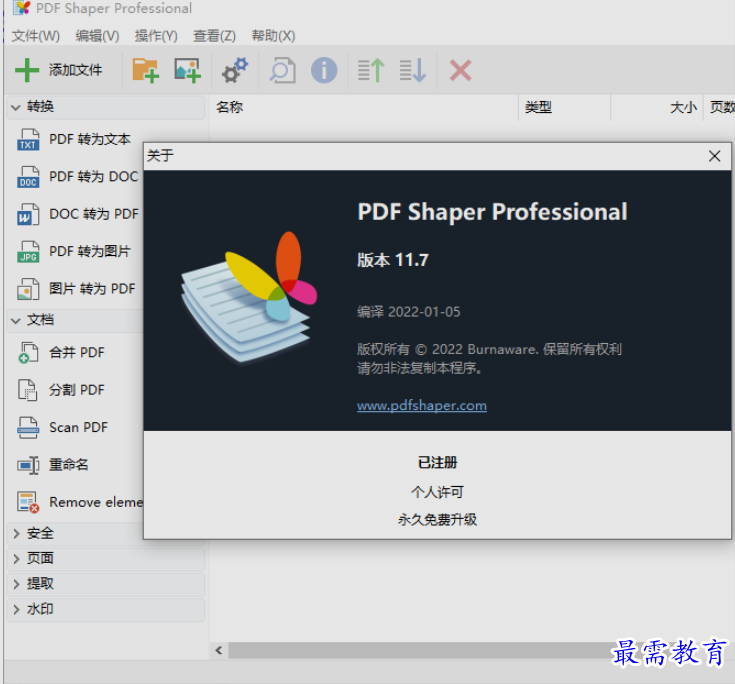The width and height of the screenshot is (735, 684).
Task: Click the 已注册 status text
Action: point(437,463)
